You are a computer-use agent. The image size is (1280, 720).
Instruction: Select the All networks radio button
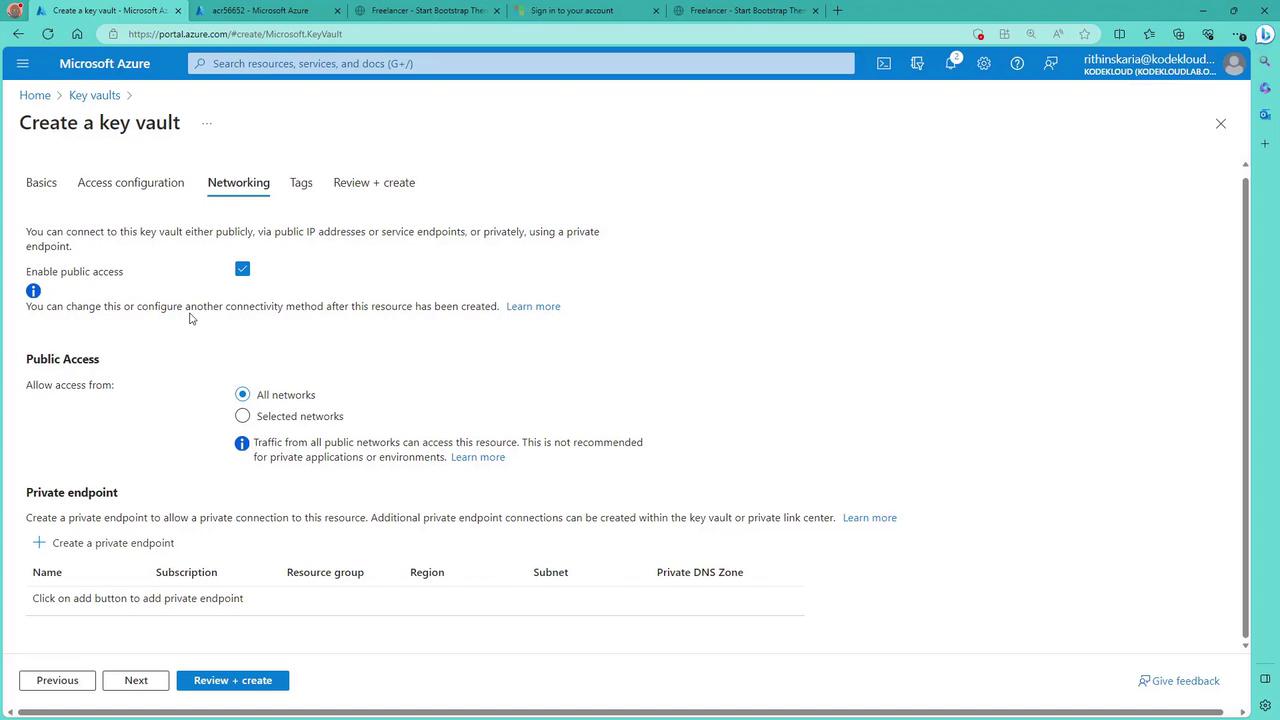point(242,394)
